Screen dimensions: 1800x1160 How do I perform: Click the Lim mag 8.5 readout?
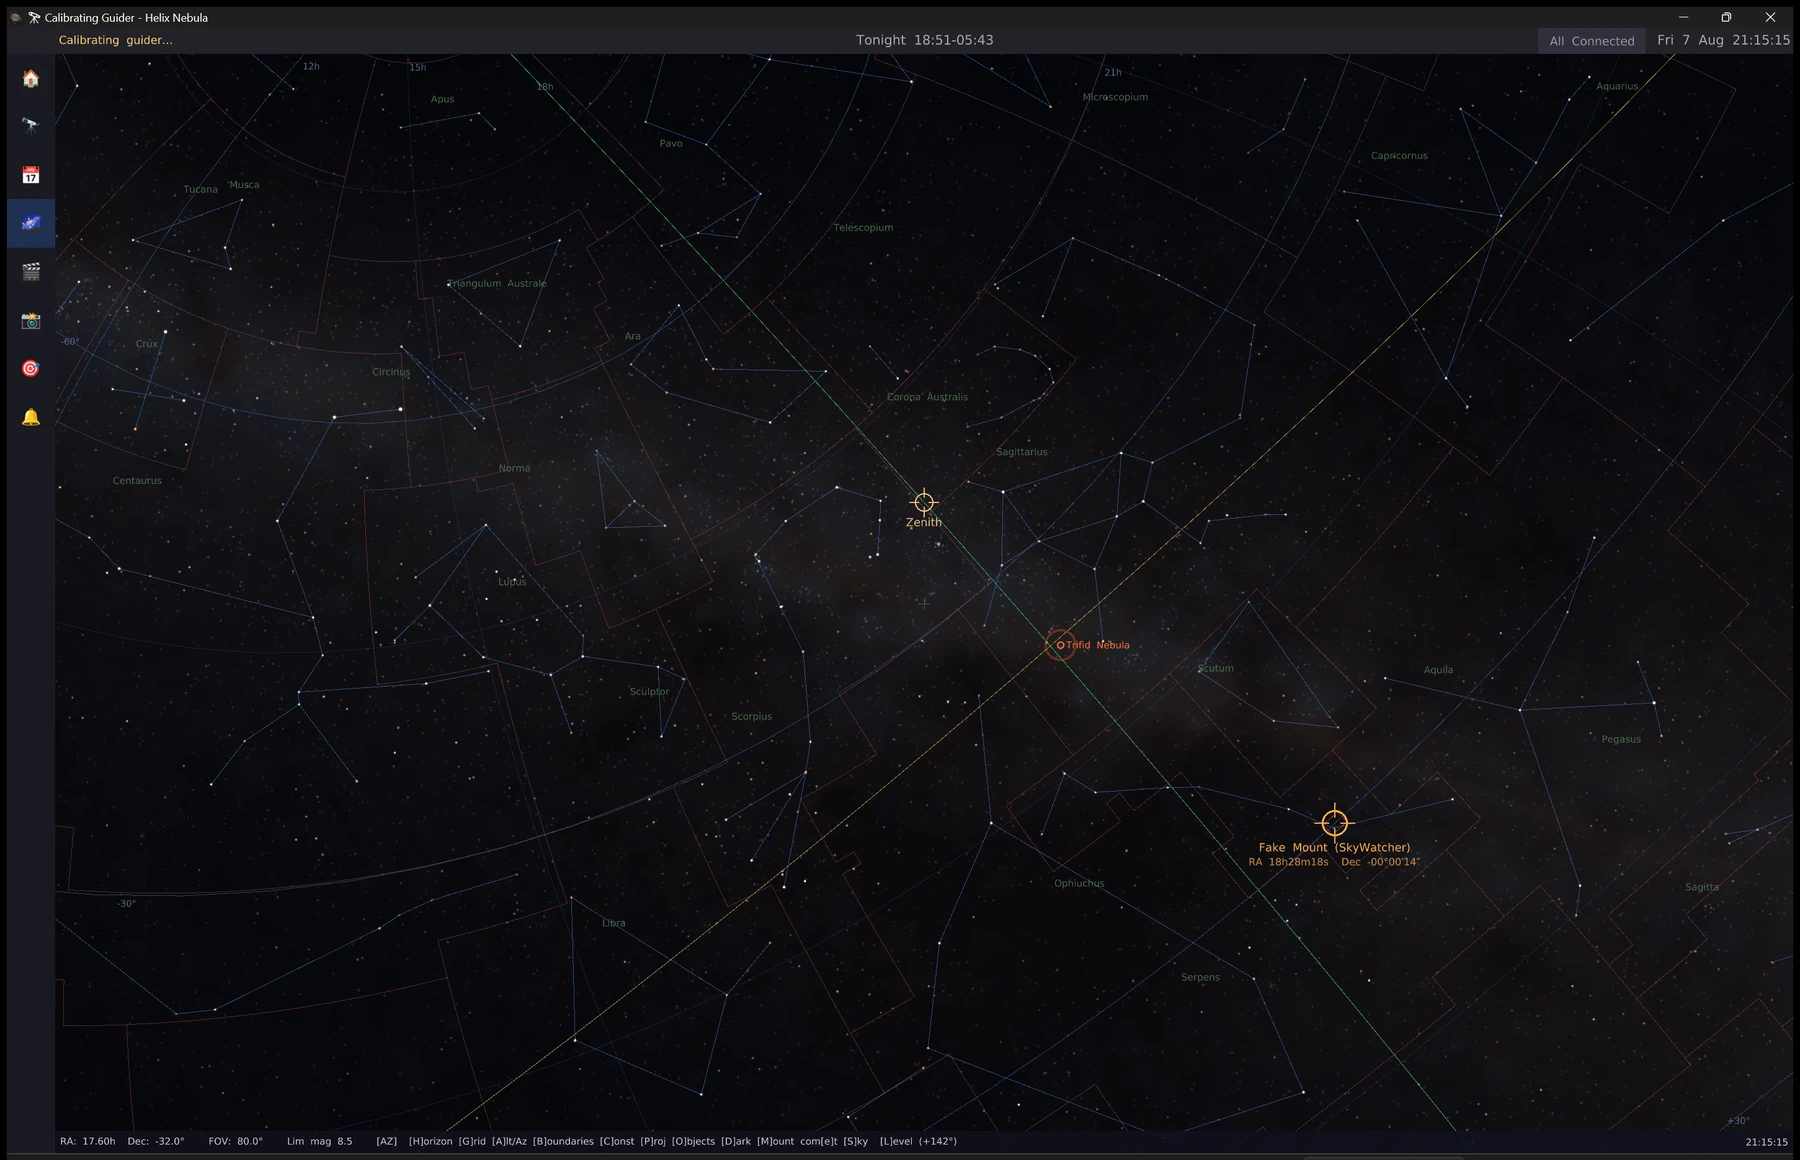pos(319,1141)
